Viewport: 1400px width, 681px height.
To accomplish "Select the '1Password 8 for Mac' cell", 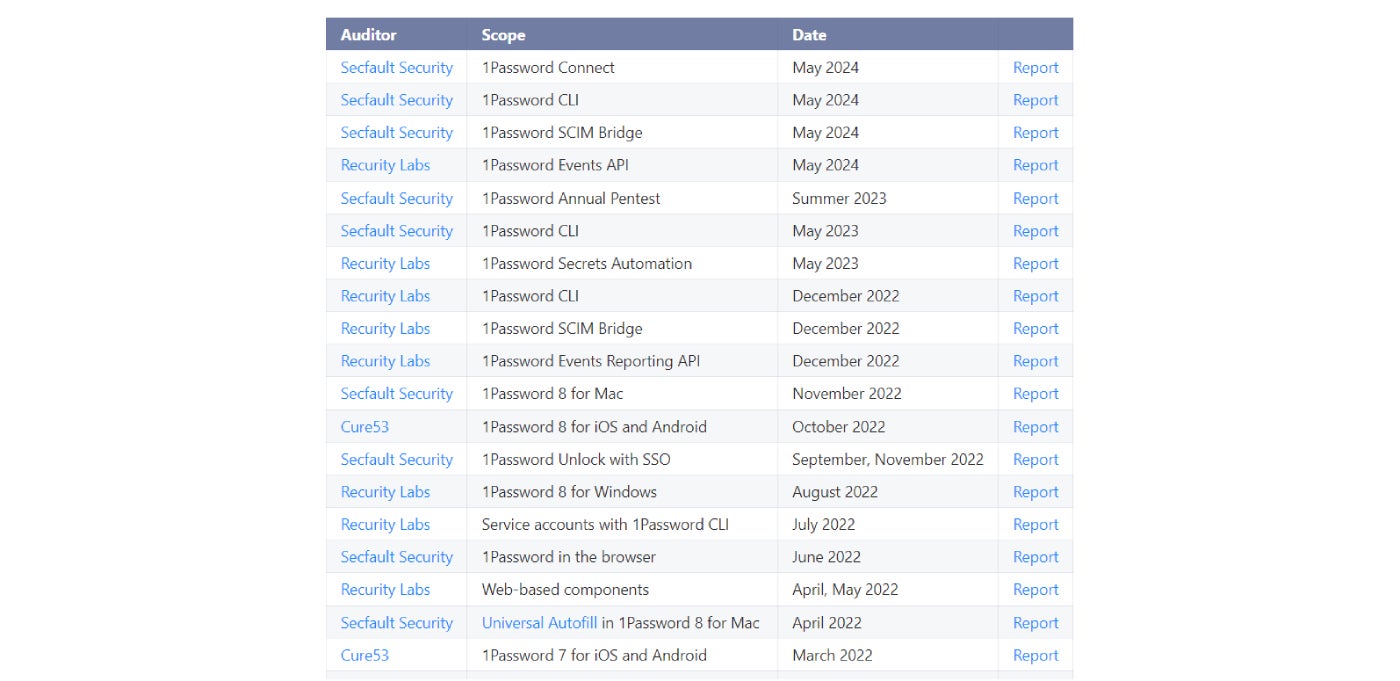I will coord(622,394).
